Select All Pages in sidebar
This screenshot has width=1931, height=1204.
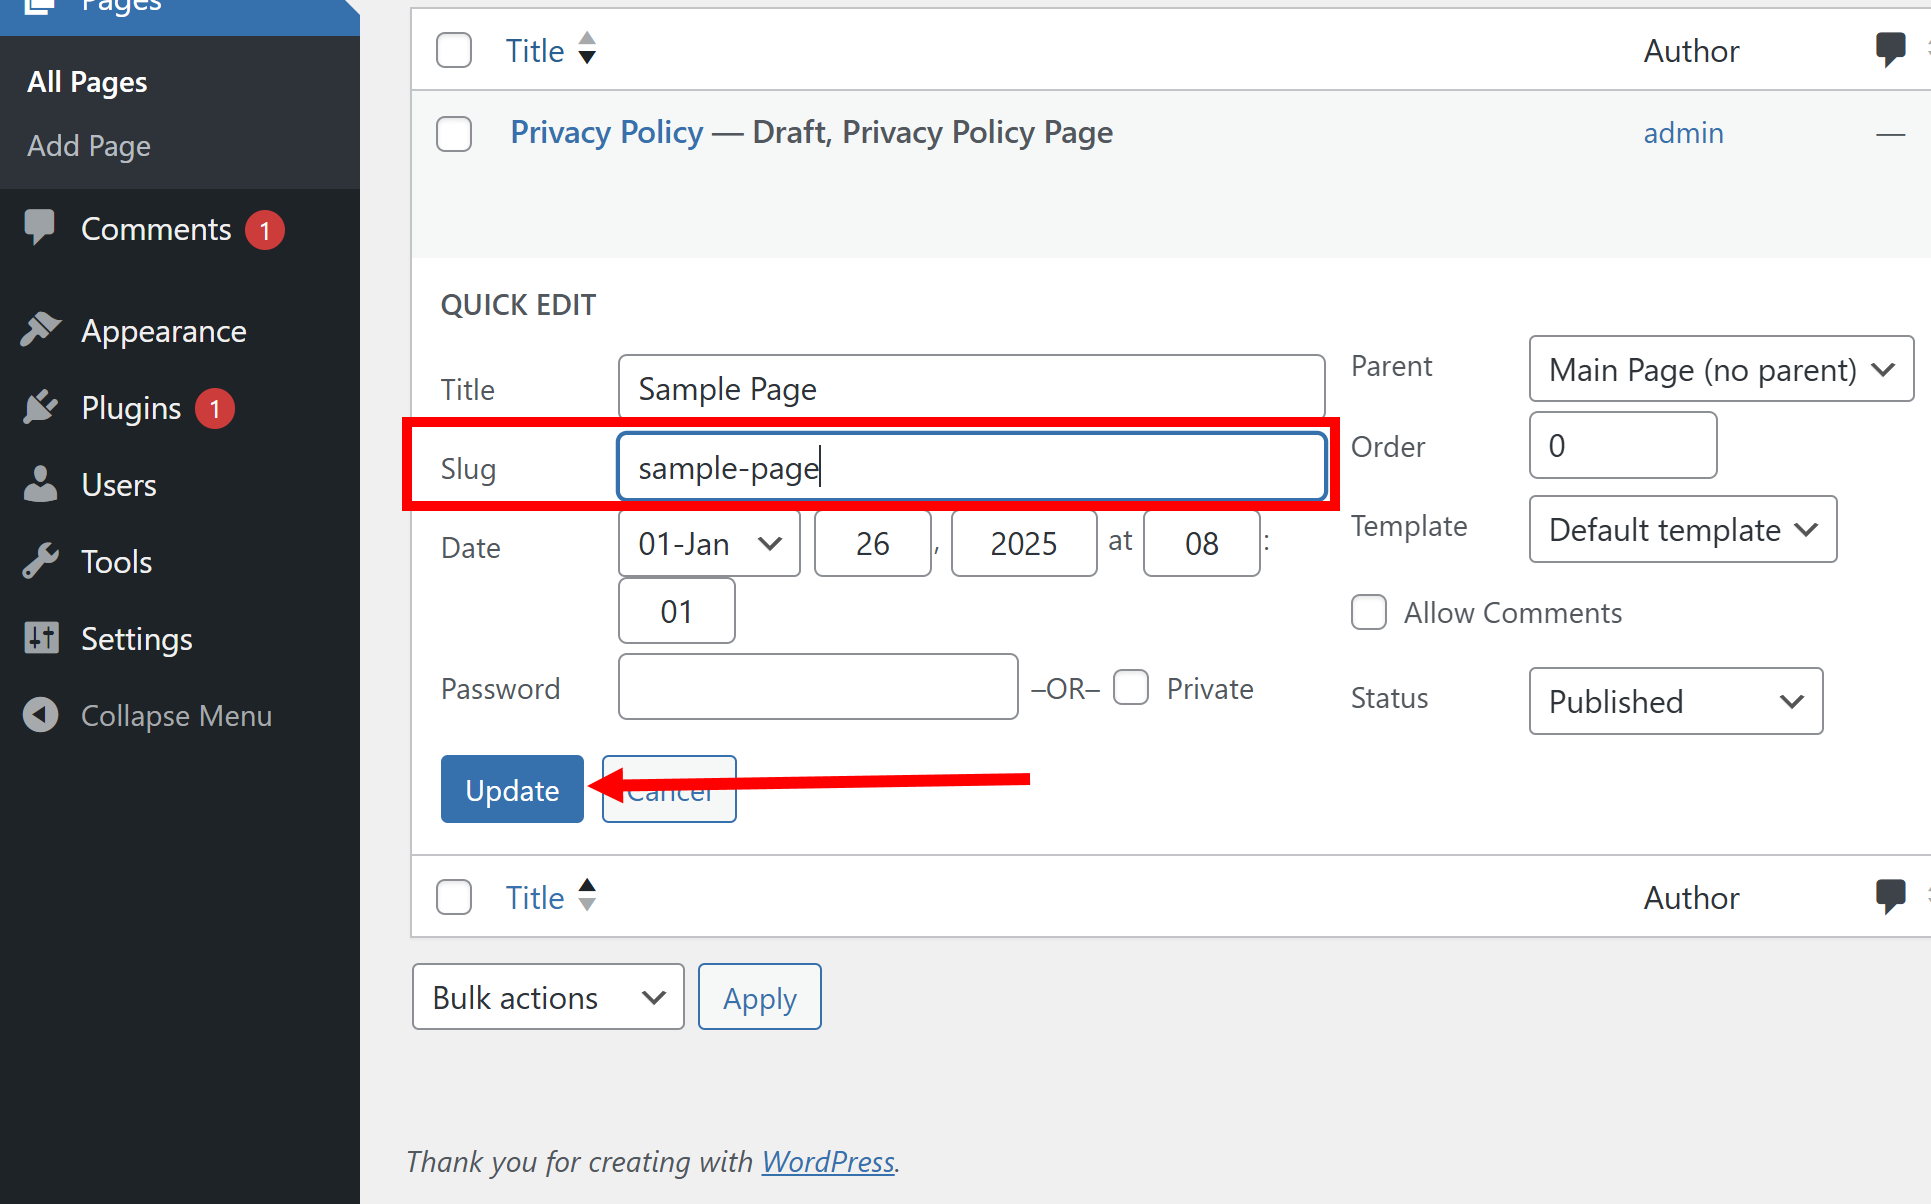87,82
